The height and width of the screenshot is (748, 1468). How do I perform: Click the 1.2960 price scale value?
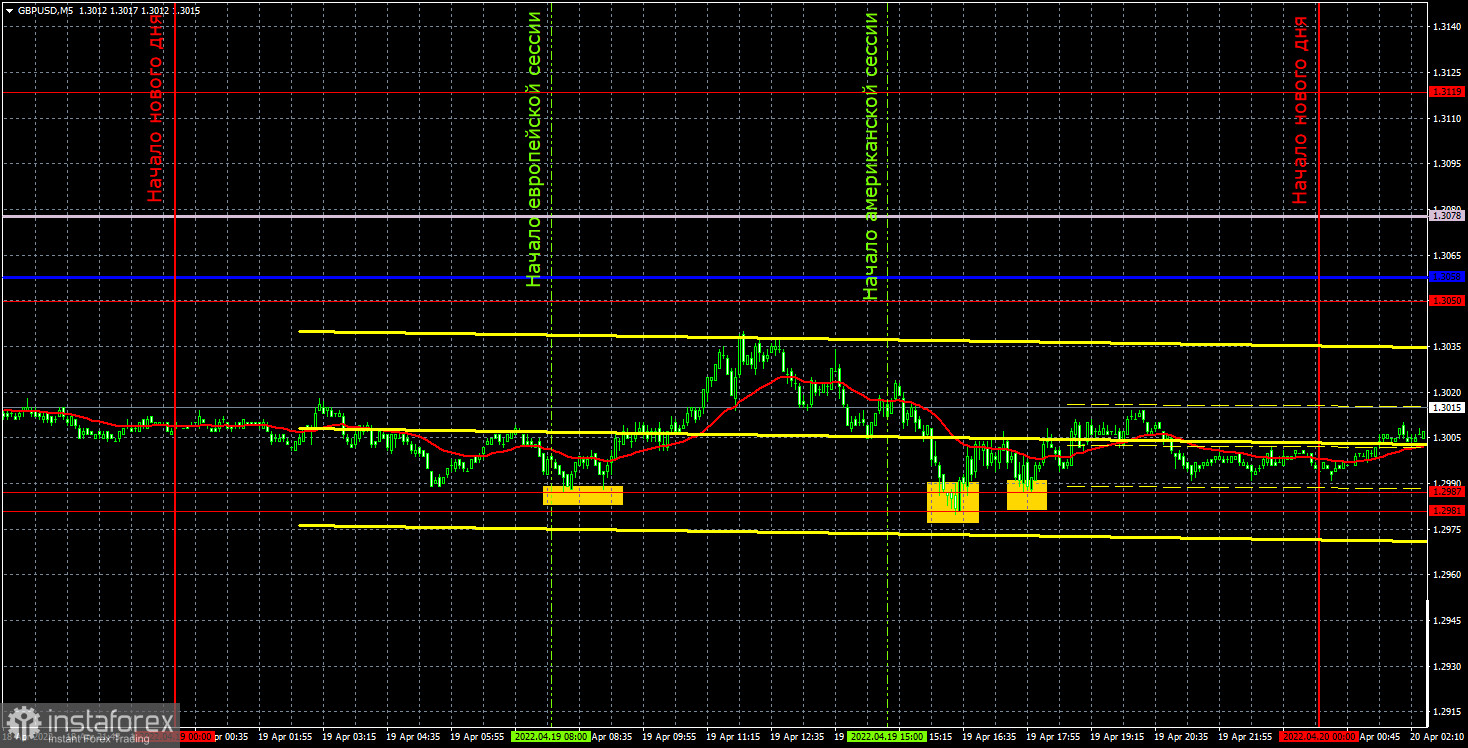click(1446, 574)
